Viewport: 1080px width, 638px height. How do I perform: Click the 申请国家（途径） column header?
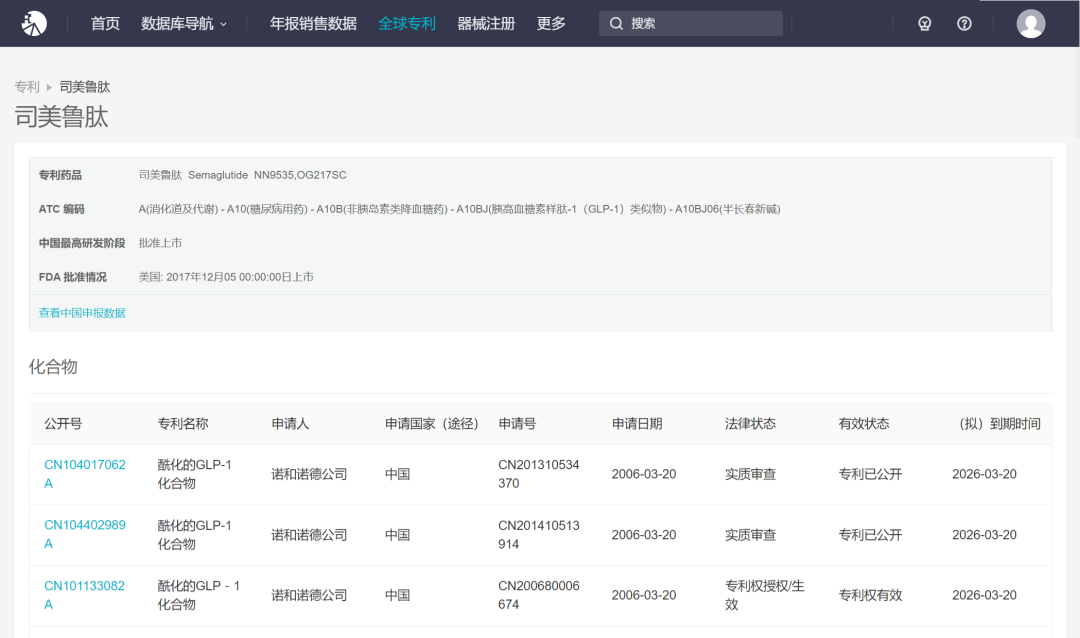(432, 424)
